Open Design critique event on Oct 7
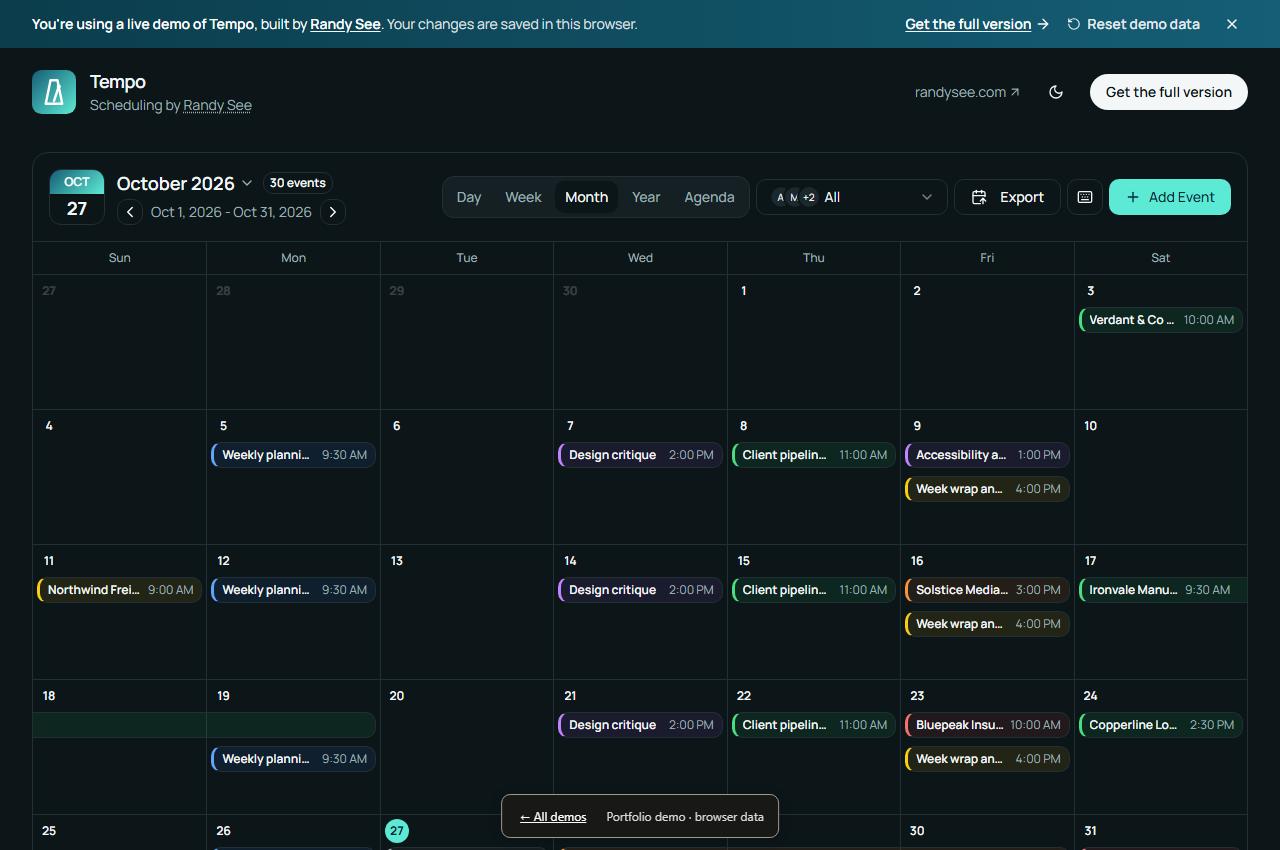 tap(640, 455)
